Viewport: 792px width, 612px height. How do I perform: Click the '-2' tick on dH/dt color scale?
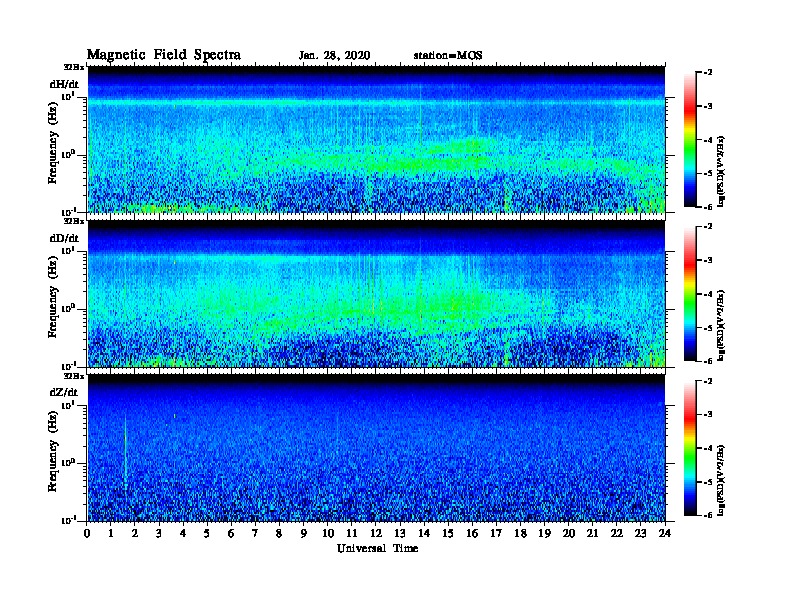pos(708,73)
